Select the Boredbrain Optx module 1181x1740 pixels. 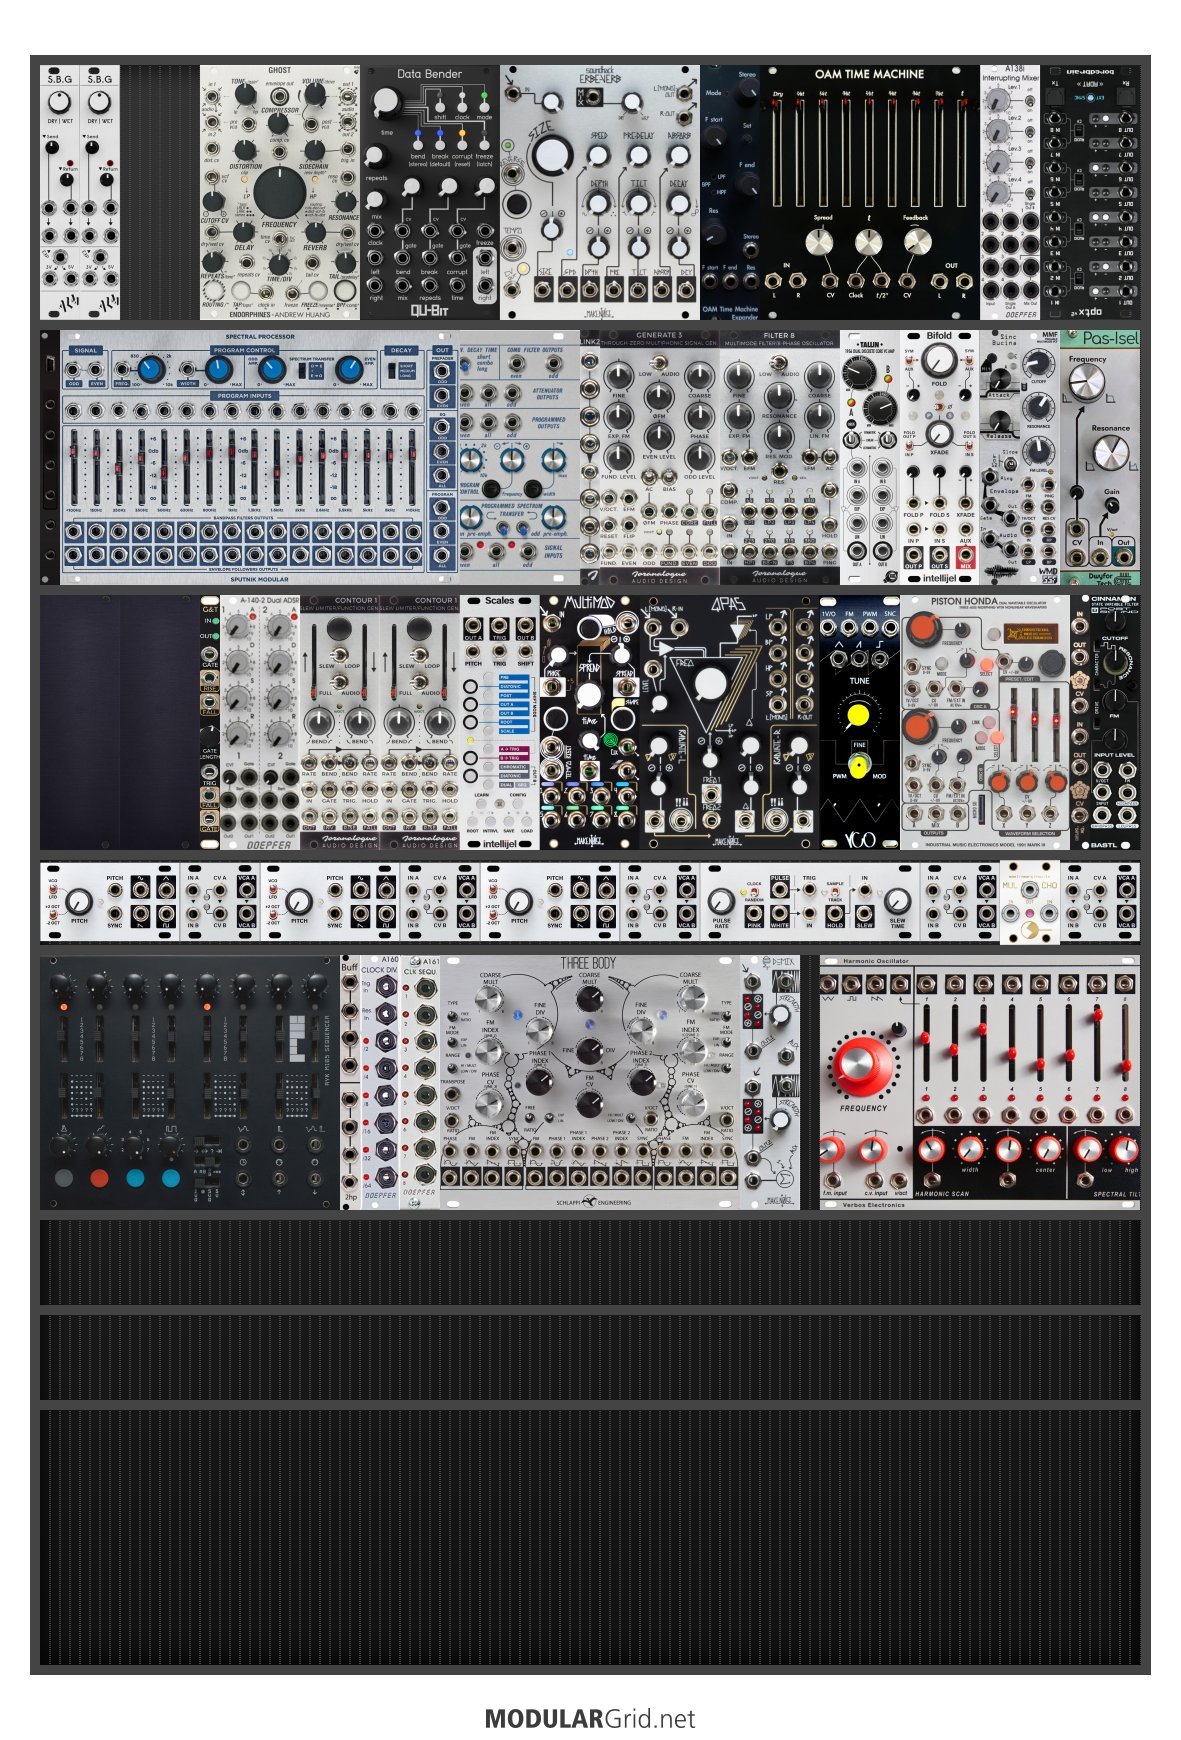(1090, 193)
